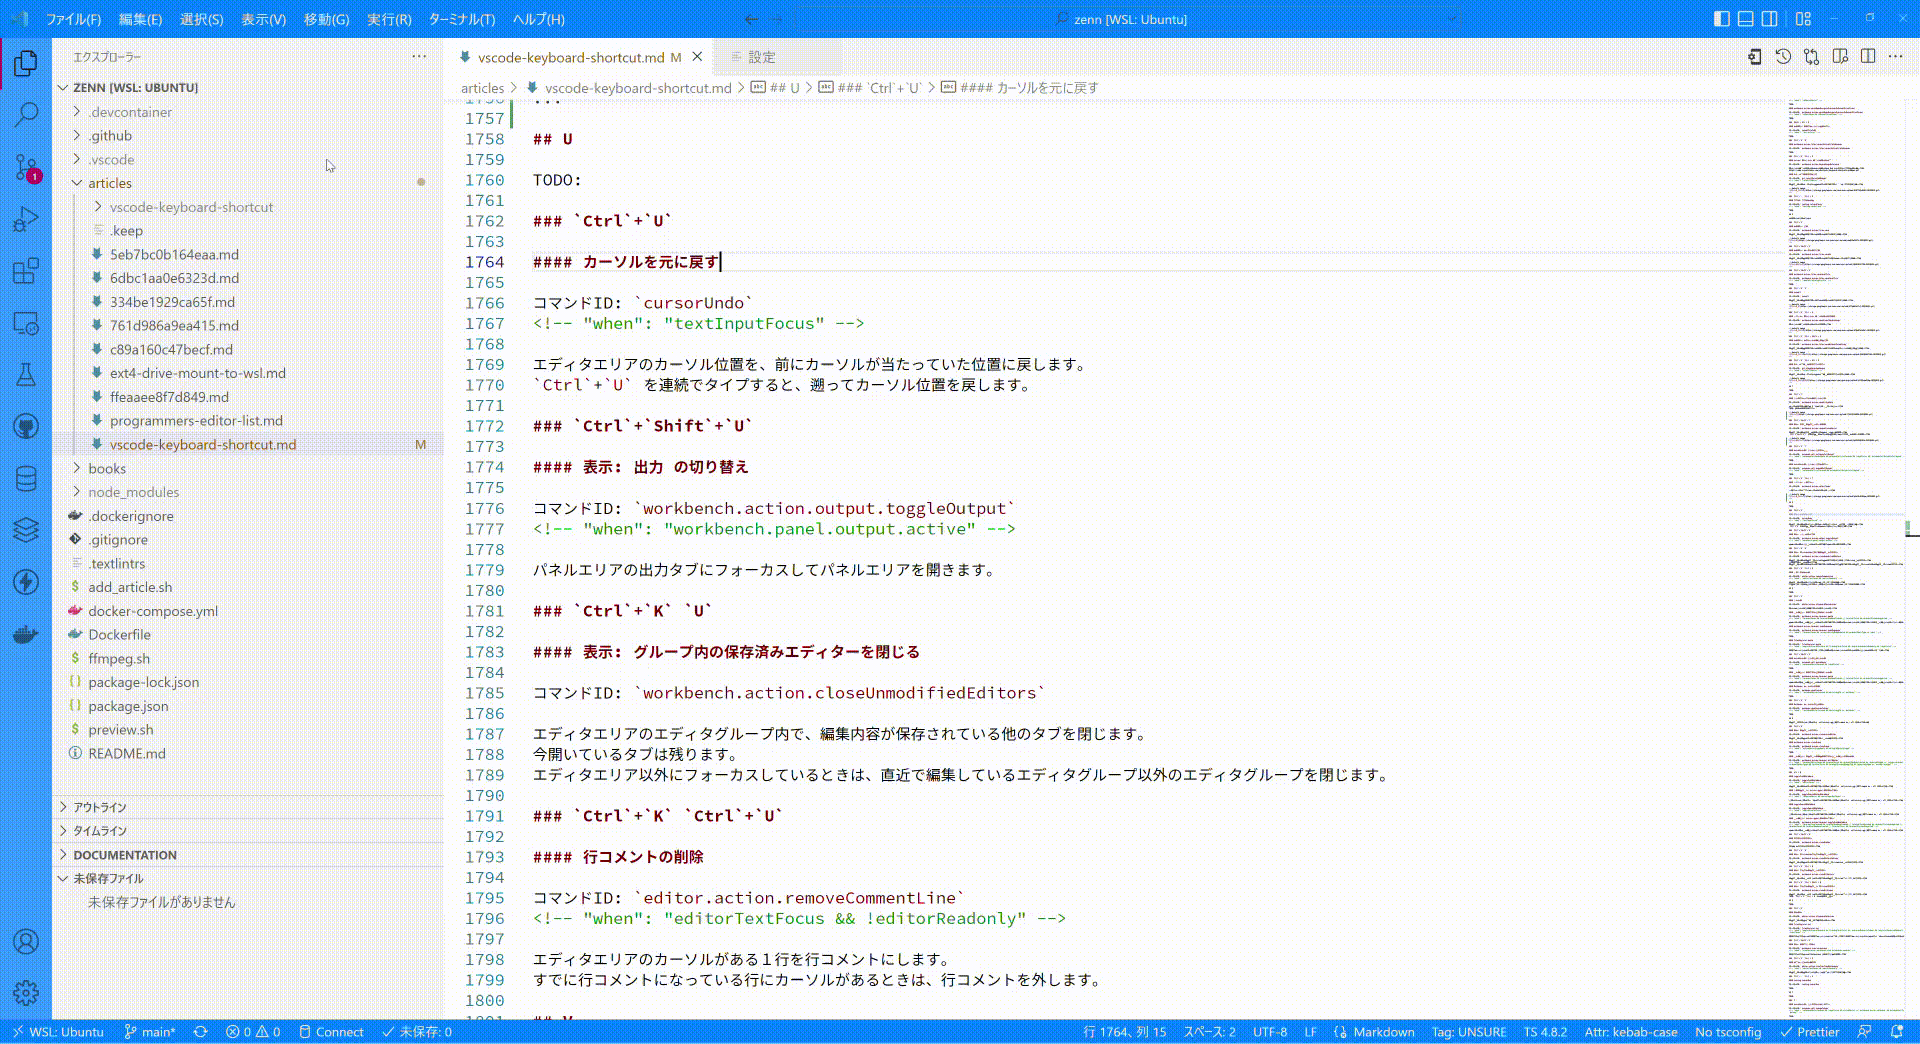Expand the .vscode folder

(x=248, y=160)
